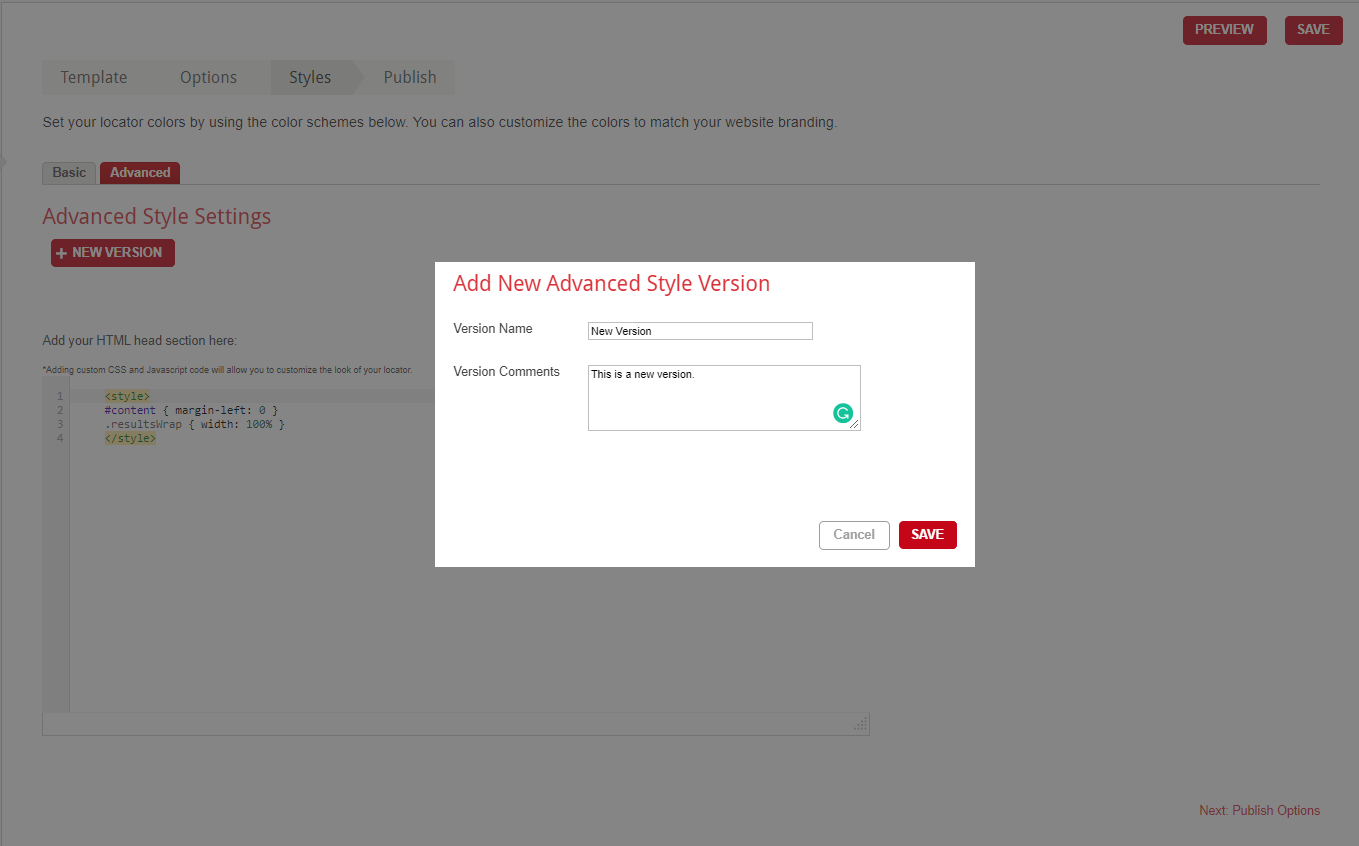Click the code editor resize grip
The height and width of the screenshot is (846, 1359).
pyautogui.click(x=860, y=725)
